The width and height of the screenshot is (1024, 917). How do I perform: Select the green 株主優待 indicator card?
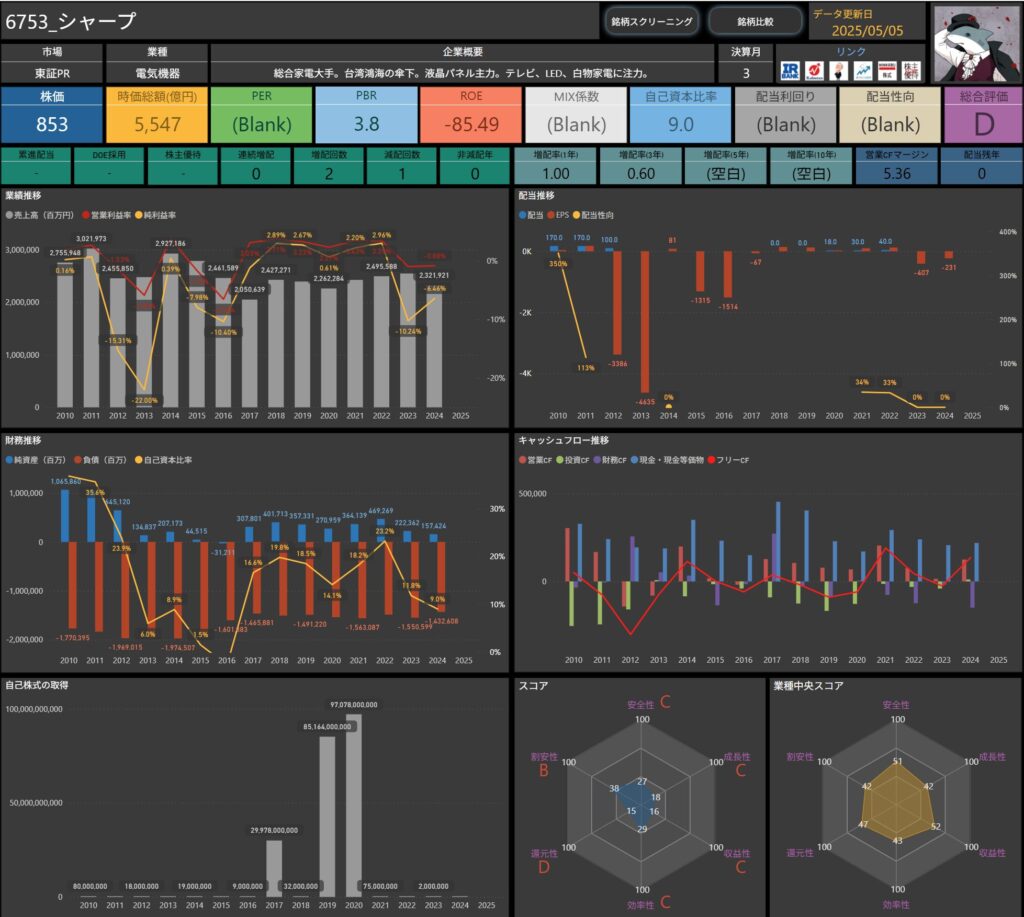pyautogui.click(x=182, y=166)
